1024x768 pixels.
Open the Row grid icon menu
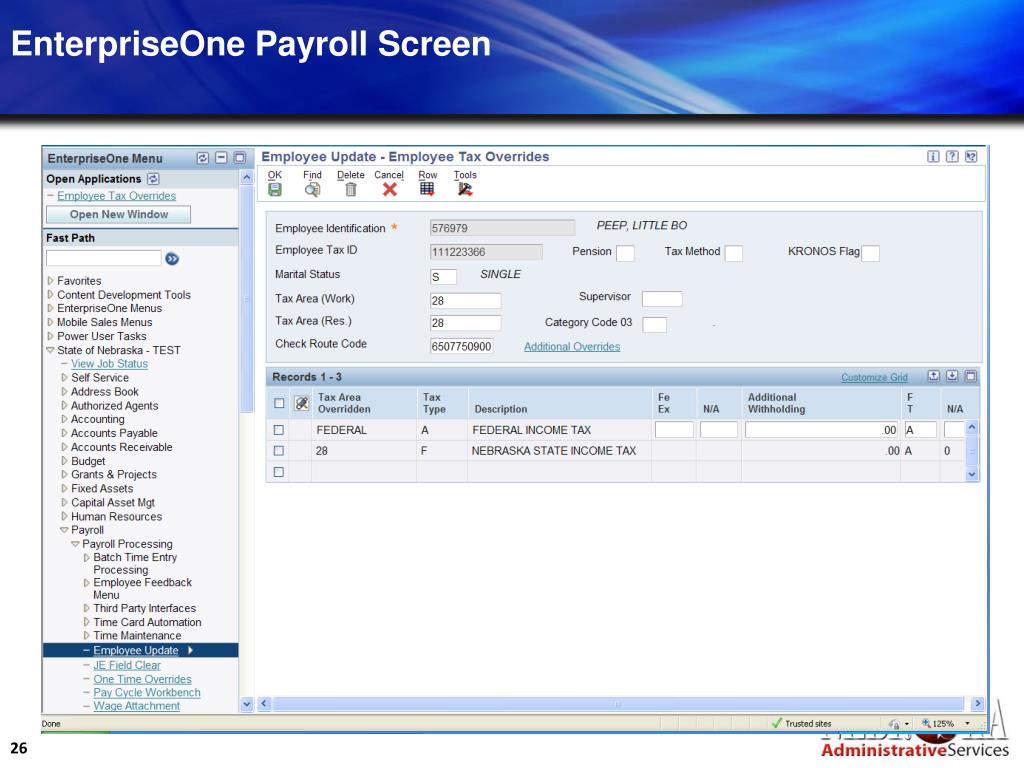click(x=427, y=188)
